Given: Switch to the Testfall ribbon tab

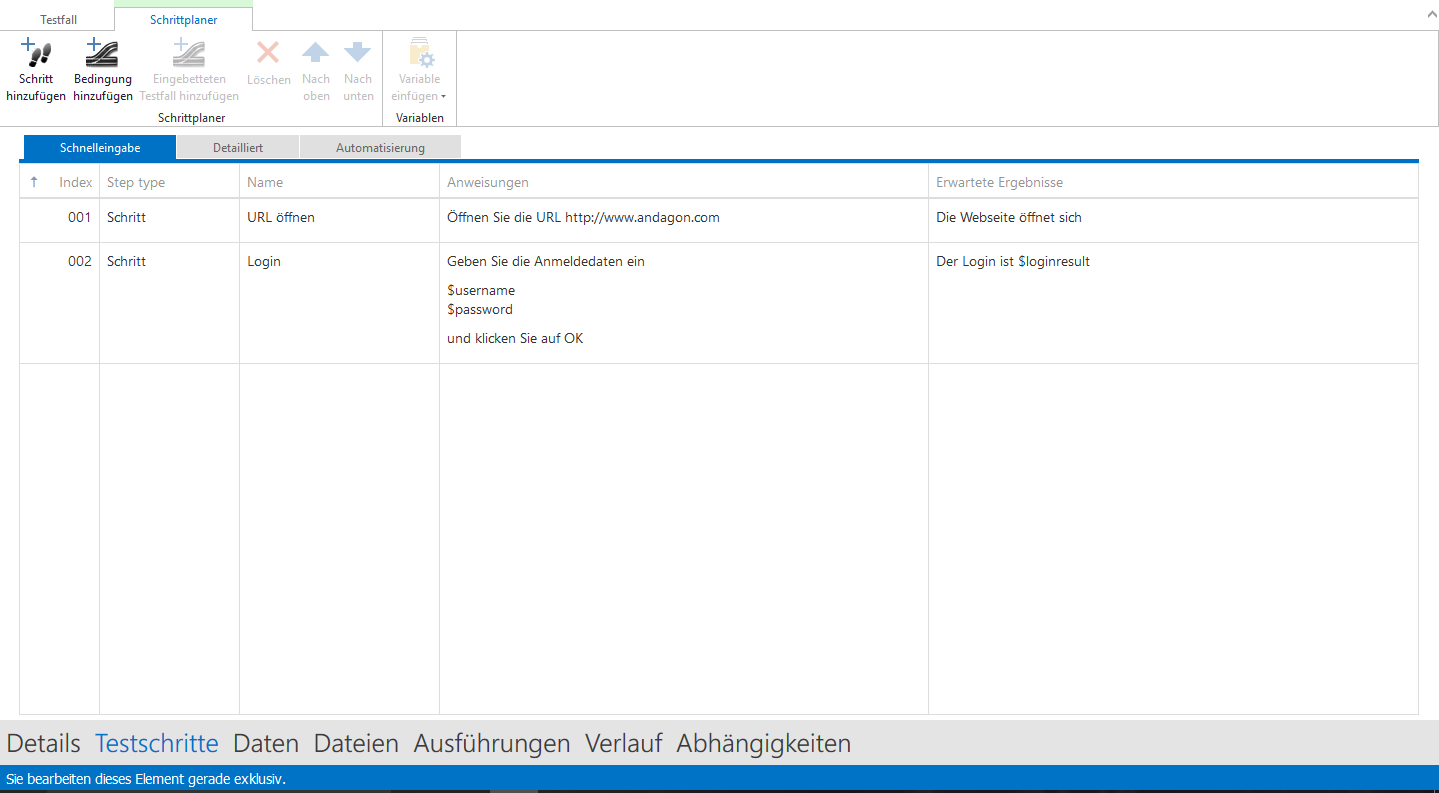Looking at the screenshot, I should pos(58,20).
